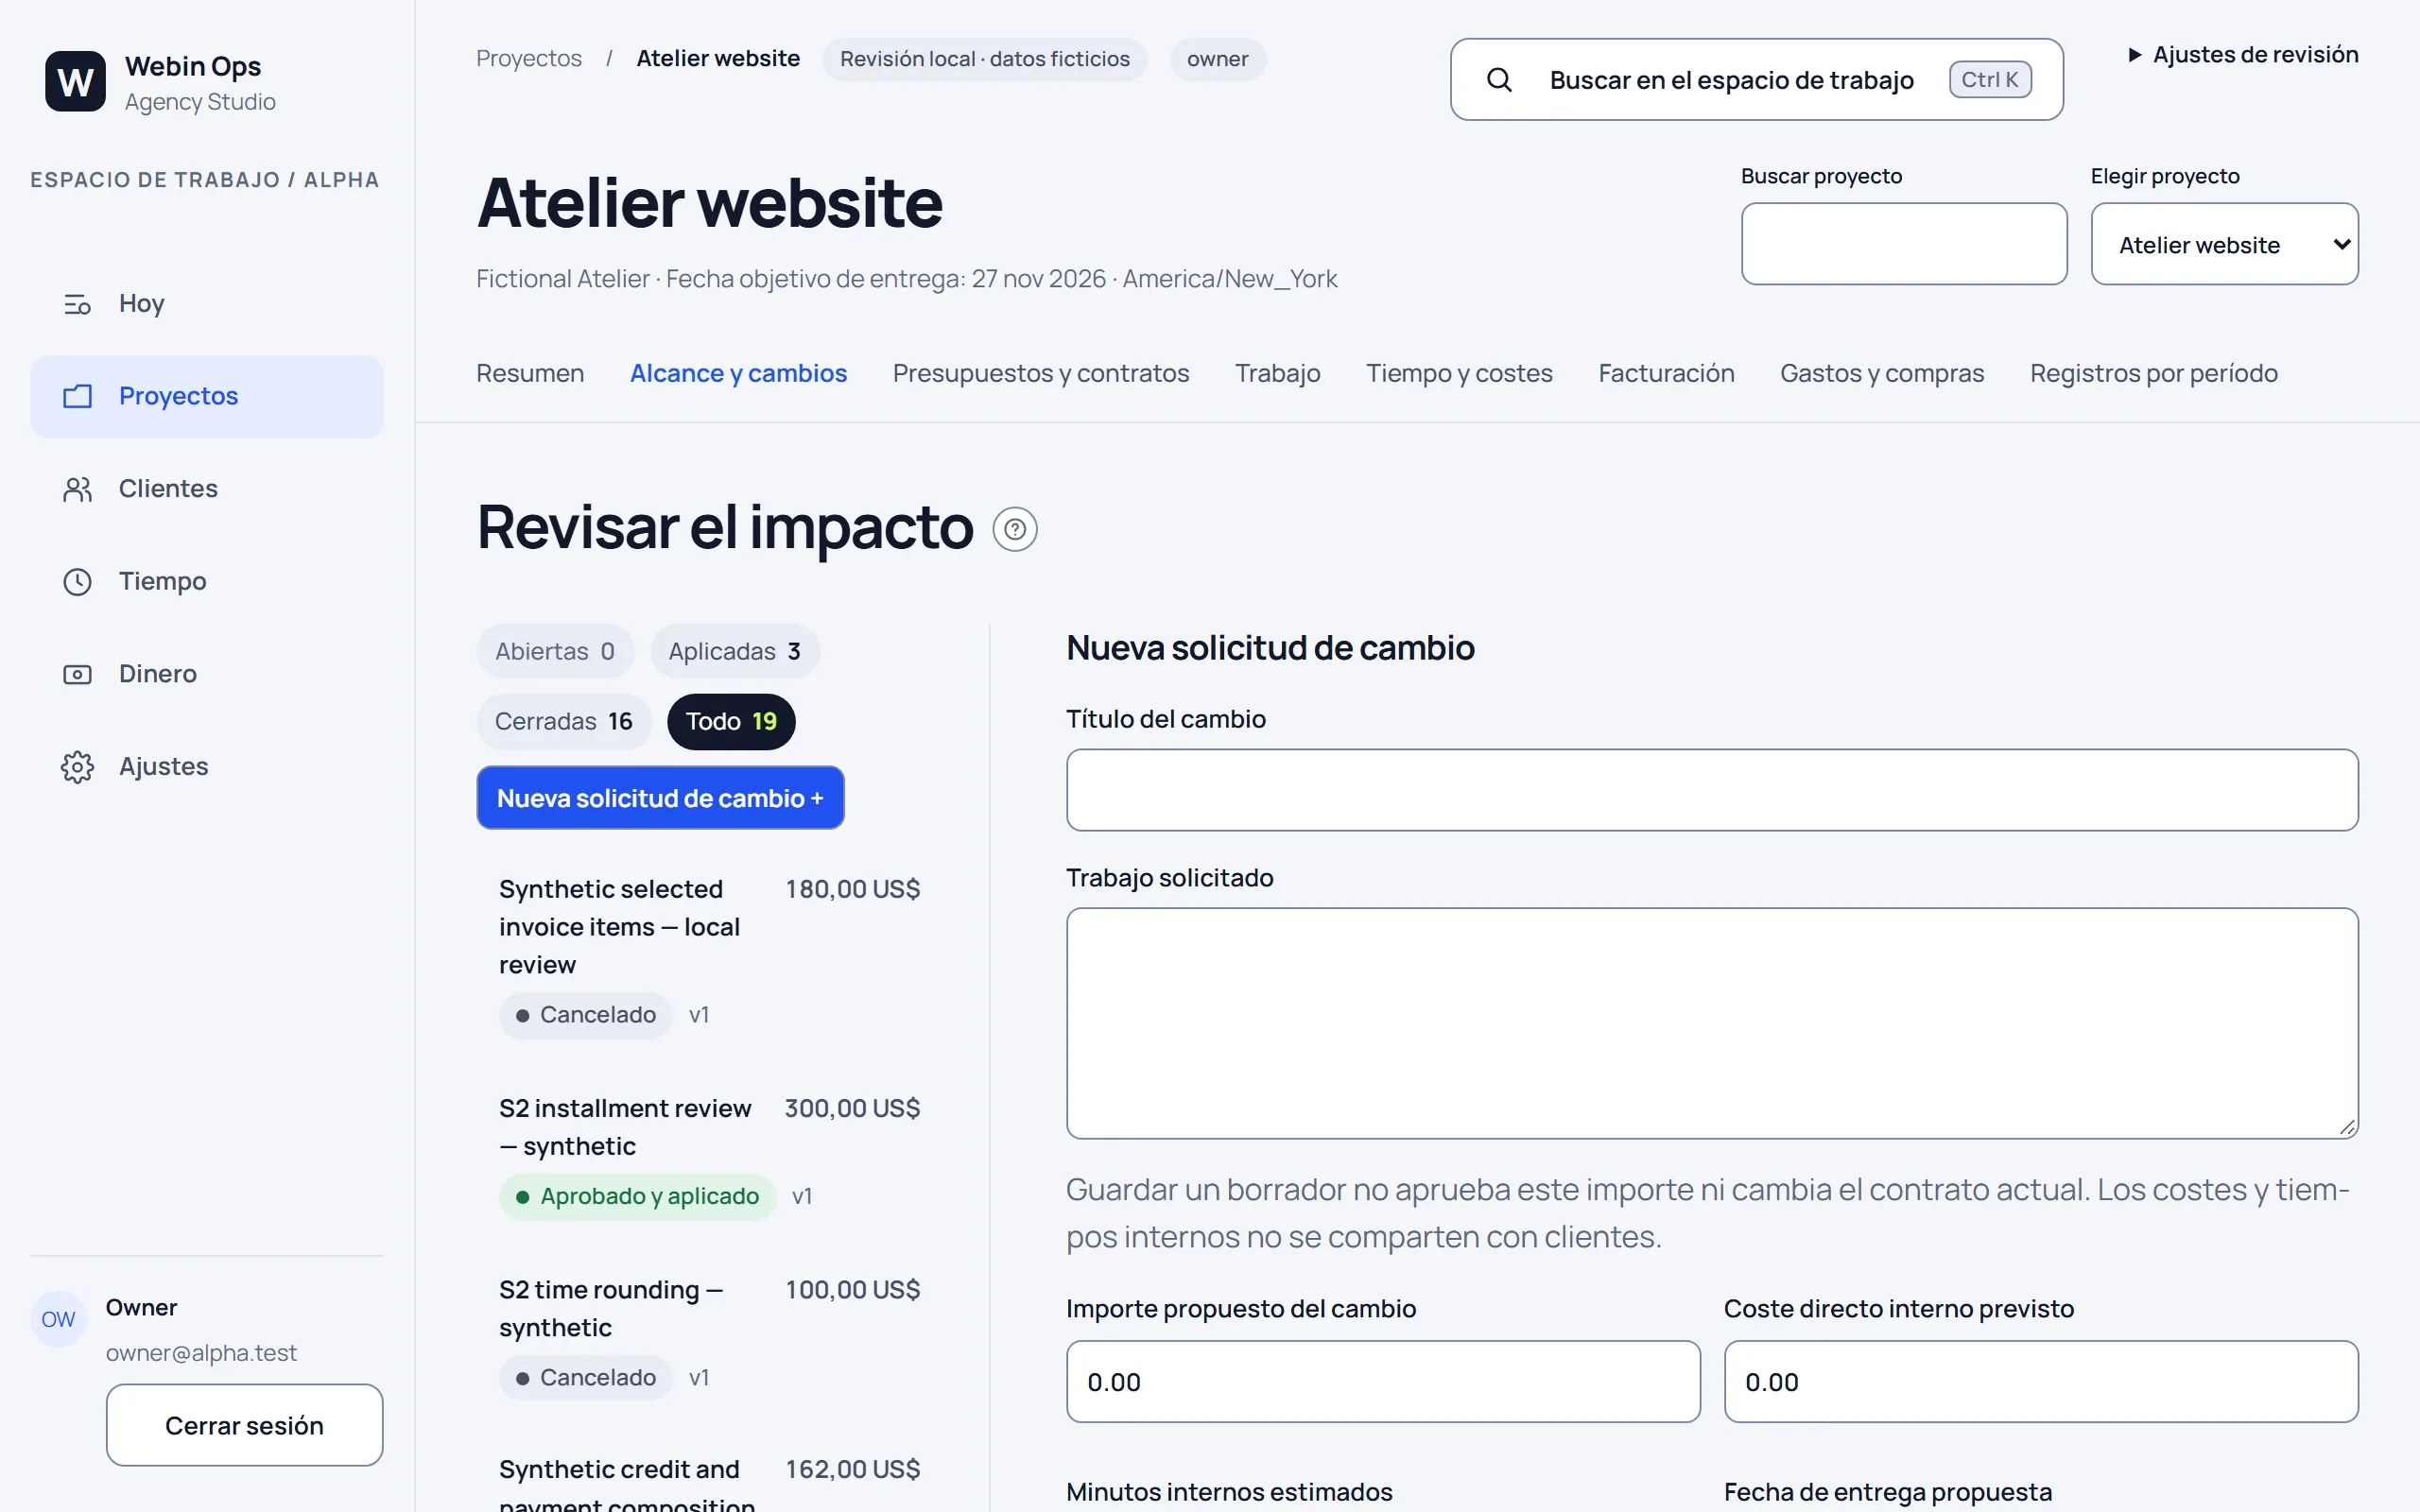
Task: Click the owner role badge
Action: [1217, 59]
